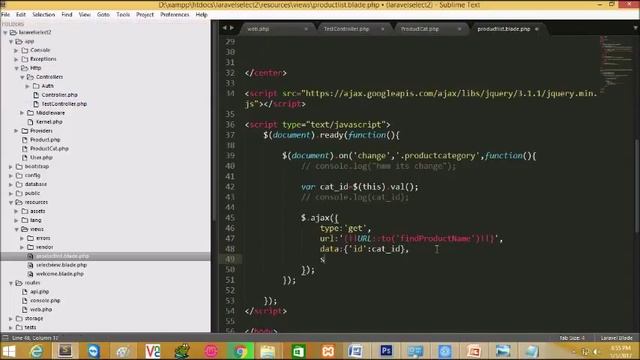The height and width of the screenshot is (360, 640).
Task: Open console.php in sidebar
Action: pyautogui.click(x=45, y=301)
